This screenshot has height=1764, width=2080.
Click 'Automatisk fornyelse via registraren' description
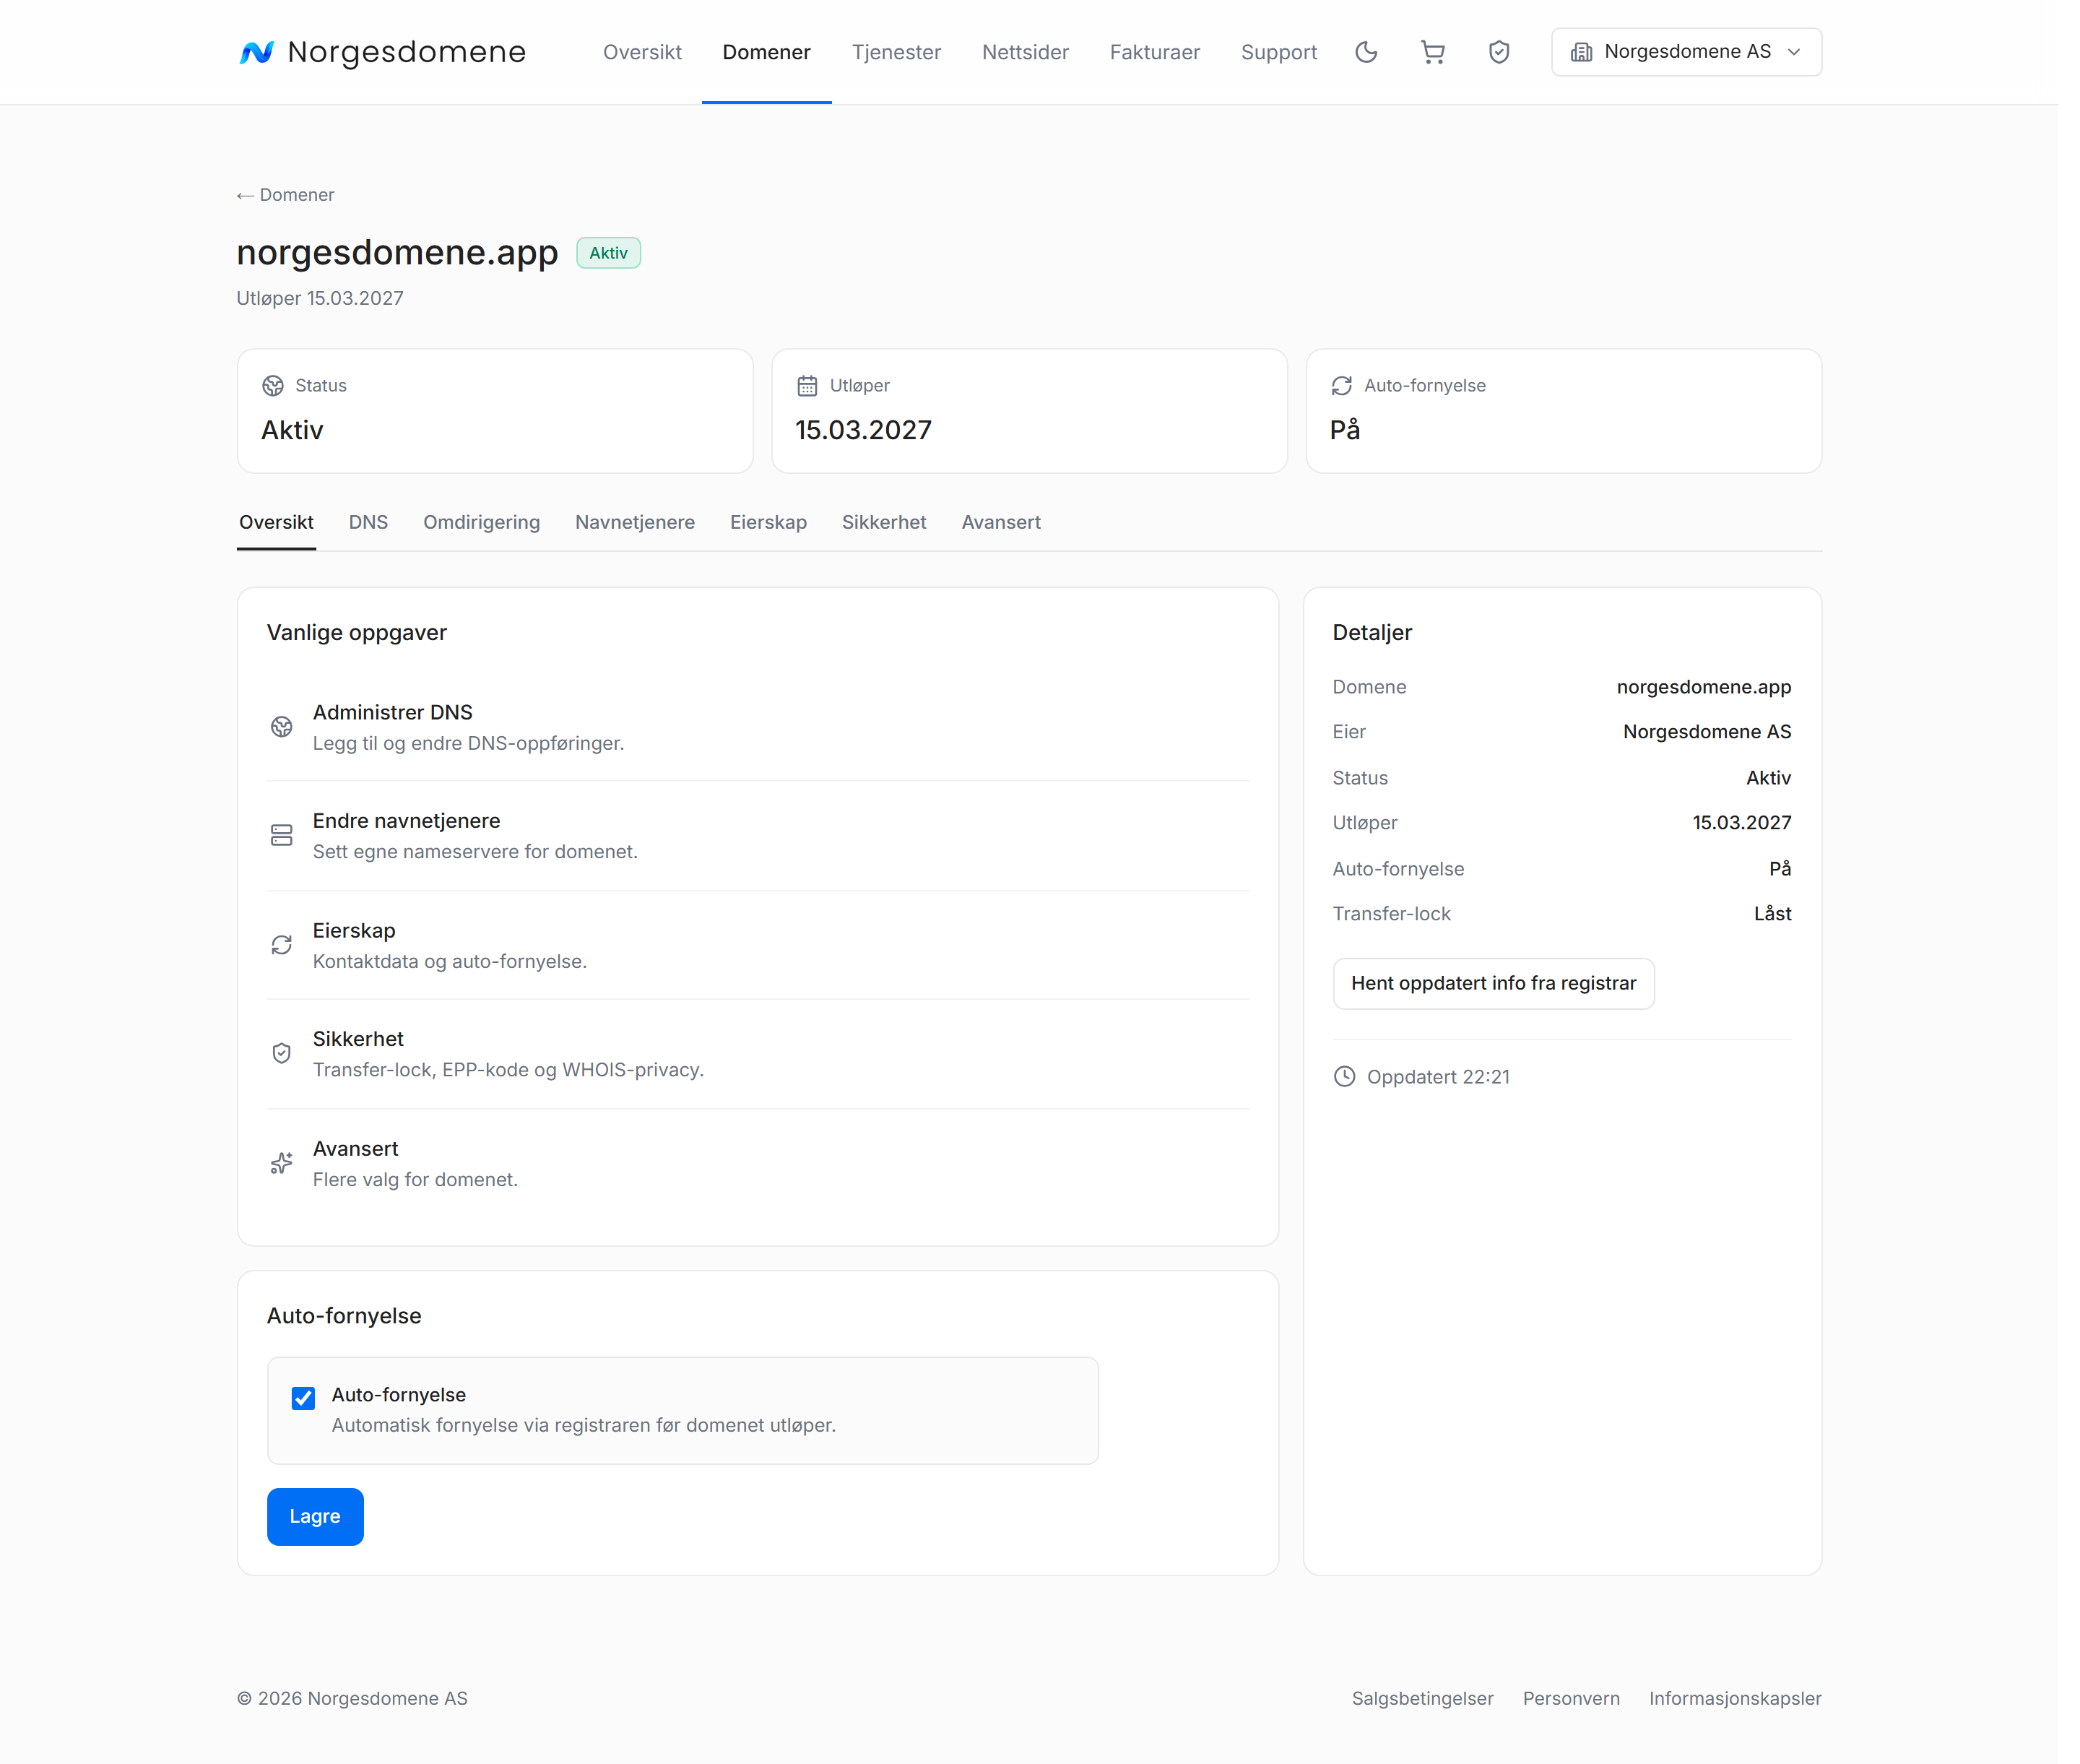click(583, 1426)
